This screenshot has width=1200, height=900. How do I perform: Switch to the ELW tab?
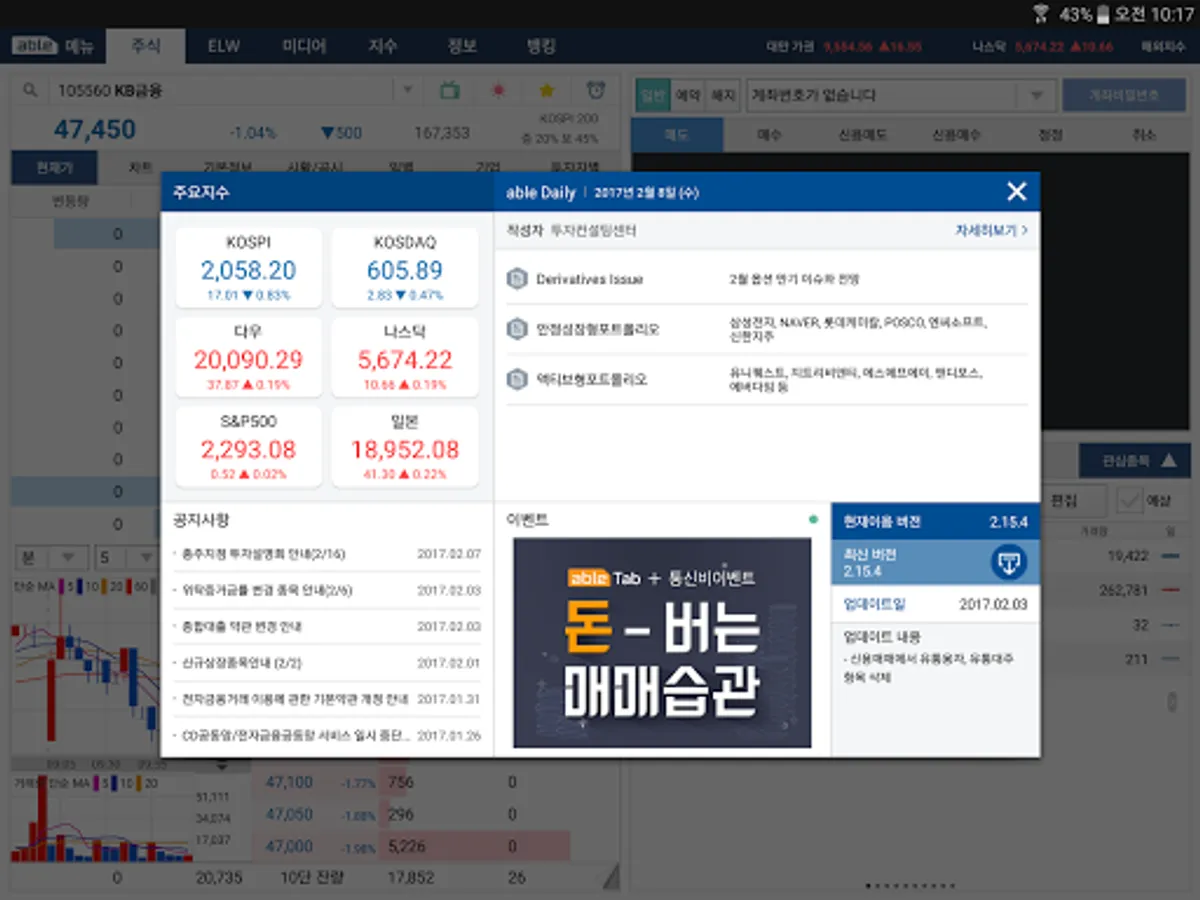(224, 46)
